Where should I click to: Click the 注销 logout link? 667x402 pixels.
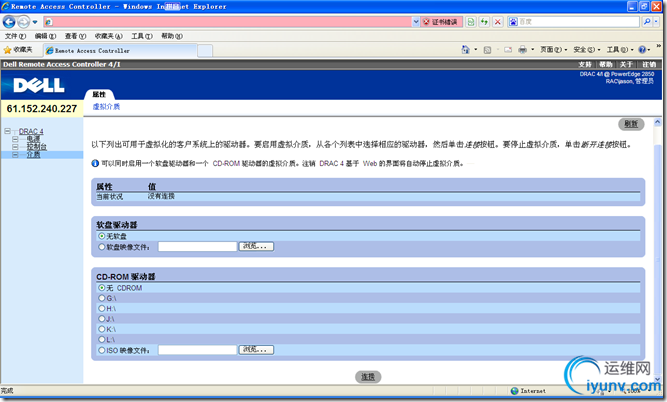(649, 65)
